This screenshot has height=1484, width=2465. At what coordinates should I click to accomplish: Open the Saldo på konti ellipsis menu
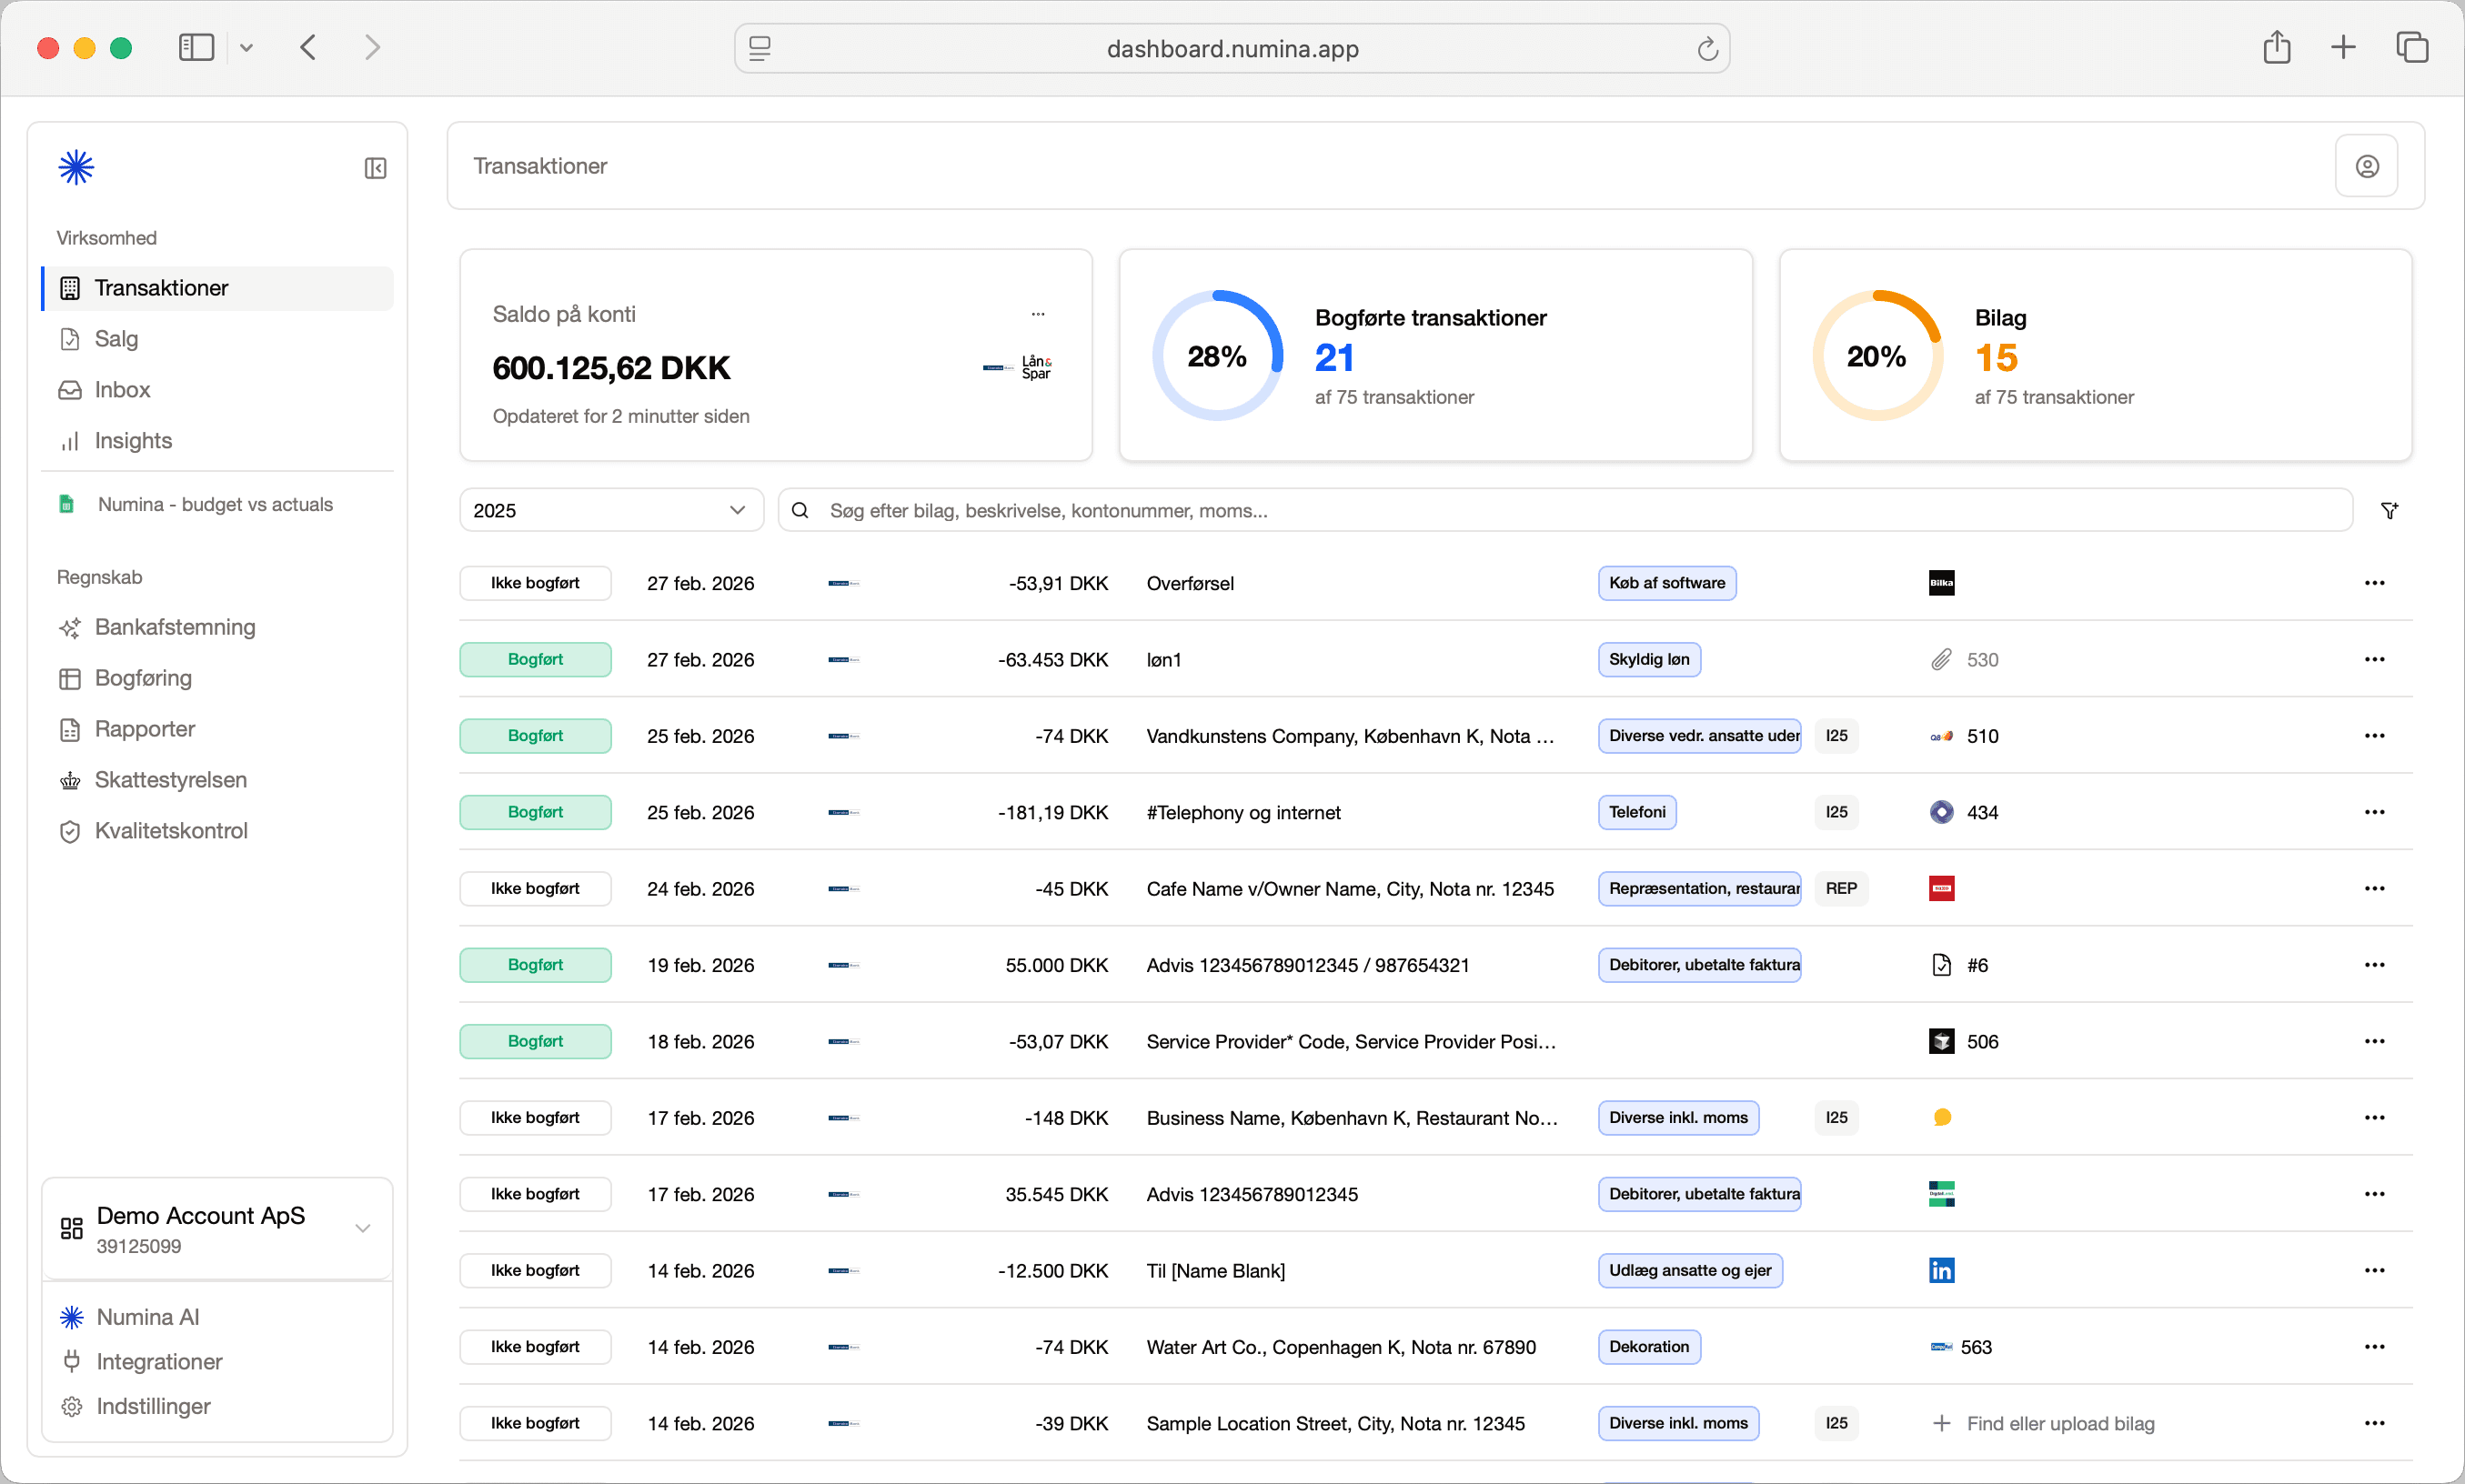(x=1038, y=313)
